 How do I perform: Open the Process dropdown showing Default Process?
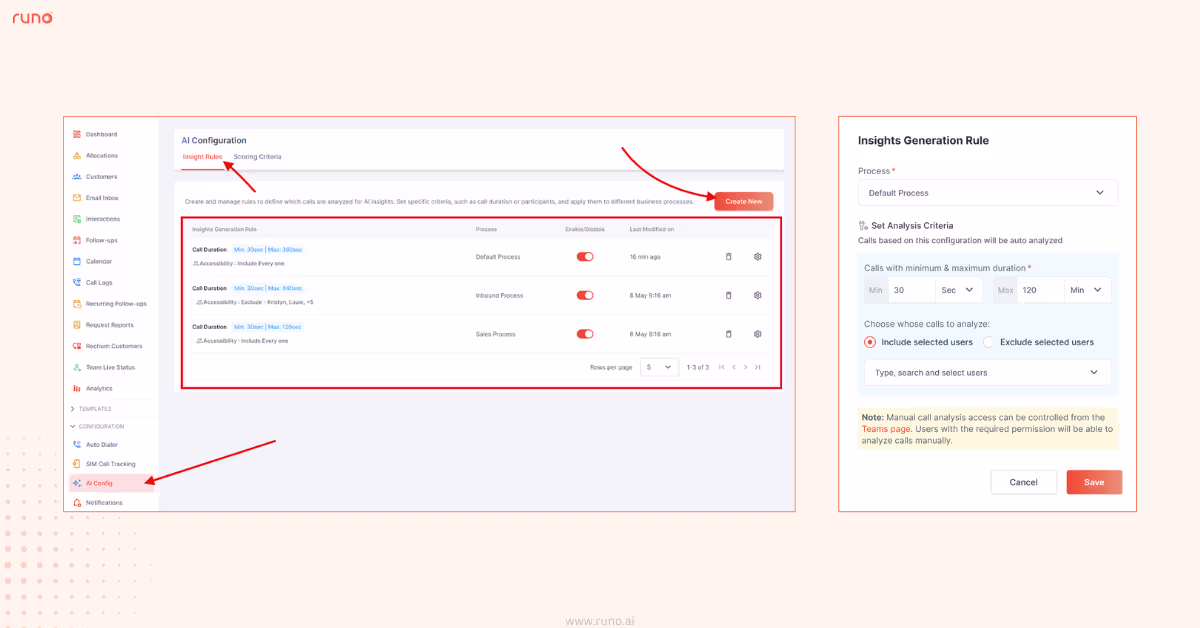987,192
